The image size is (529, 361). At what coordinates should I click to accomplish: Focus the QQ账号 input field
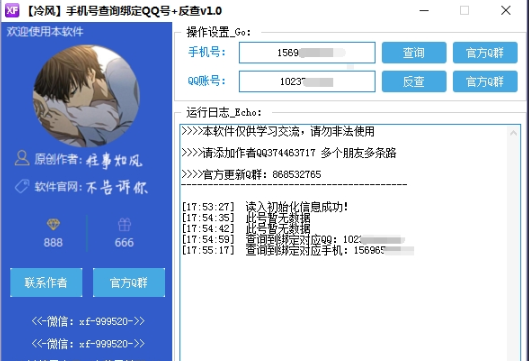coord(307,81)
